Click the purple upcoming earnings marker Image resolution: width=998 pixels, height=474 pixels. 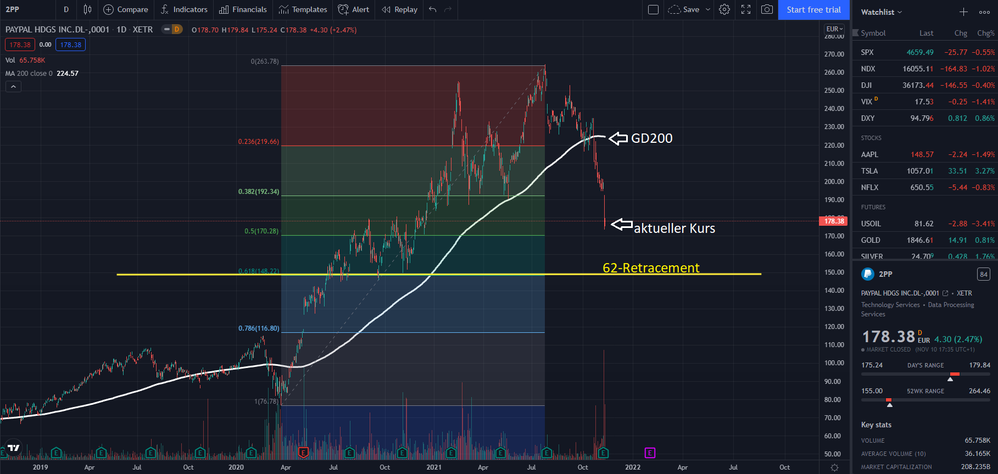650,452
